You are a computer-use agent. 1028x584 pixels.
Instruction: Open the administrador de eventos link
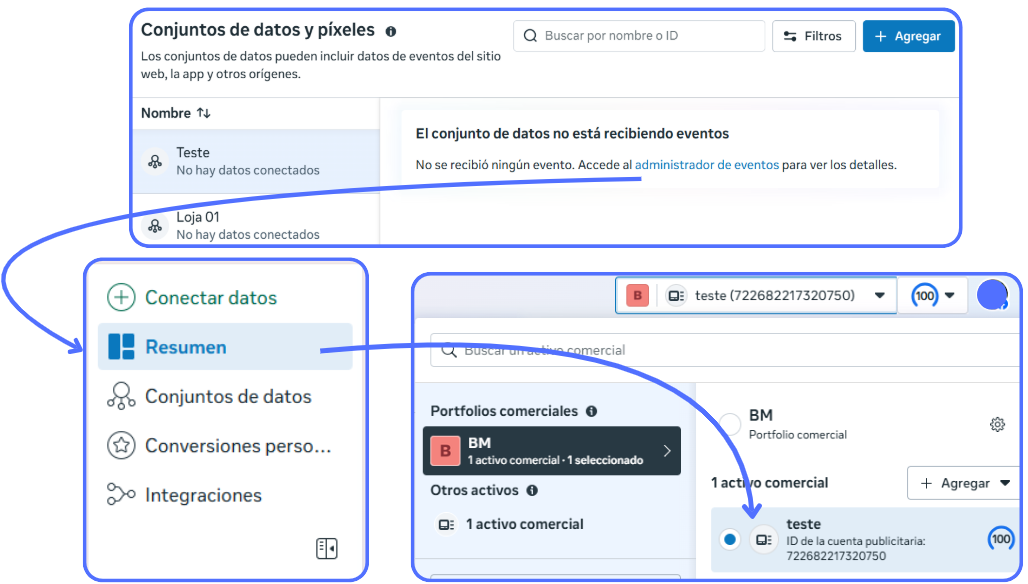[x=706, y=165]
